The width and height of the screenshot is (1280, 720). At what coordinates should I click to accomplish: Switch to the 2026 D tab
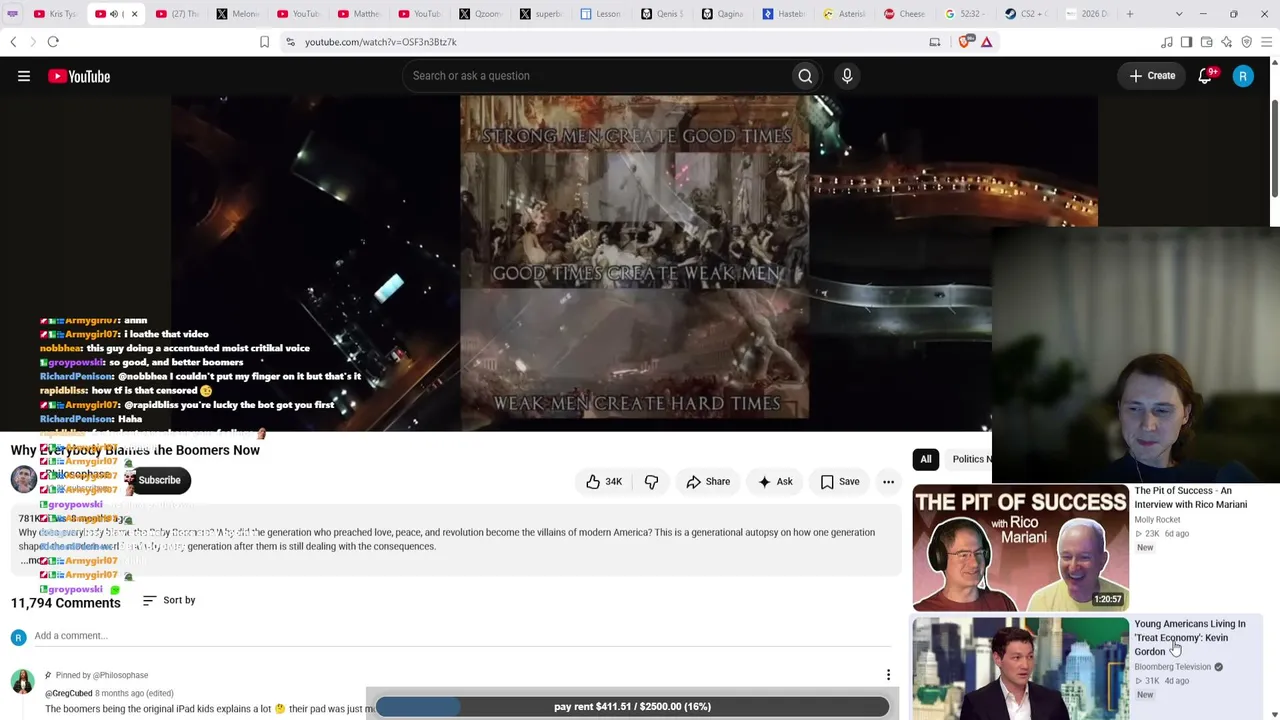1086,14
